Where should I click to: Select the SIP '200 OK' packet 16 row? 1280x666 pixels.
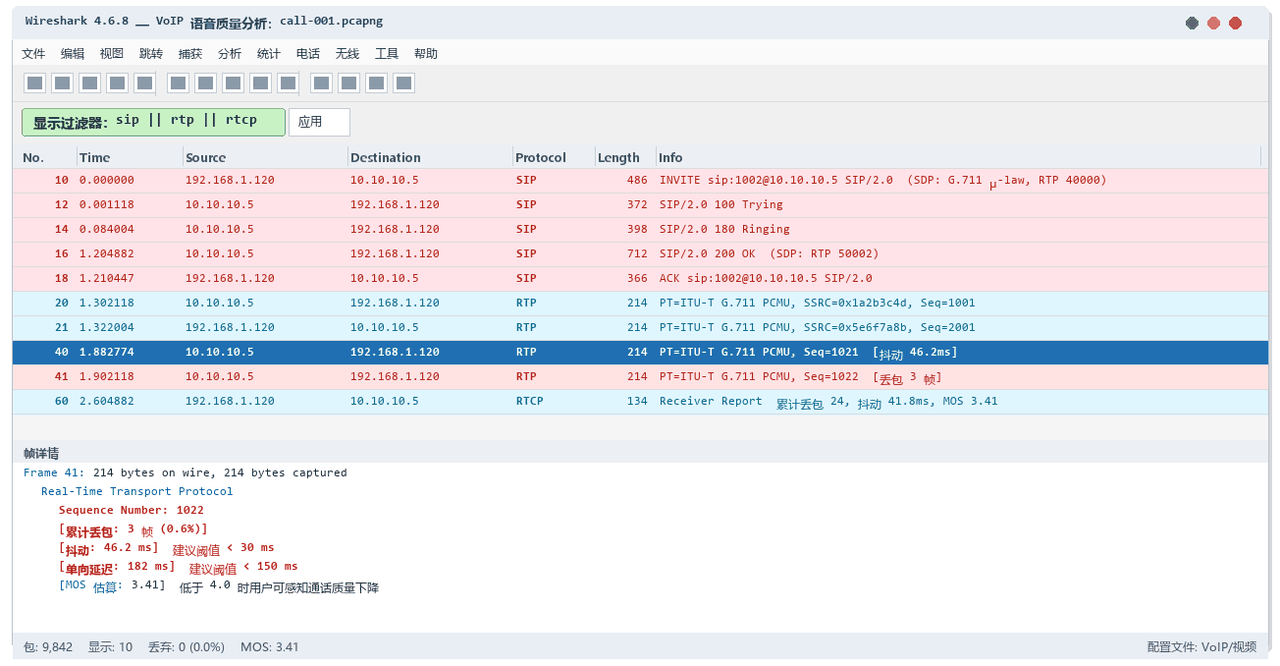pyautogui.click(x=640, y=253)
